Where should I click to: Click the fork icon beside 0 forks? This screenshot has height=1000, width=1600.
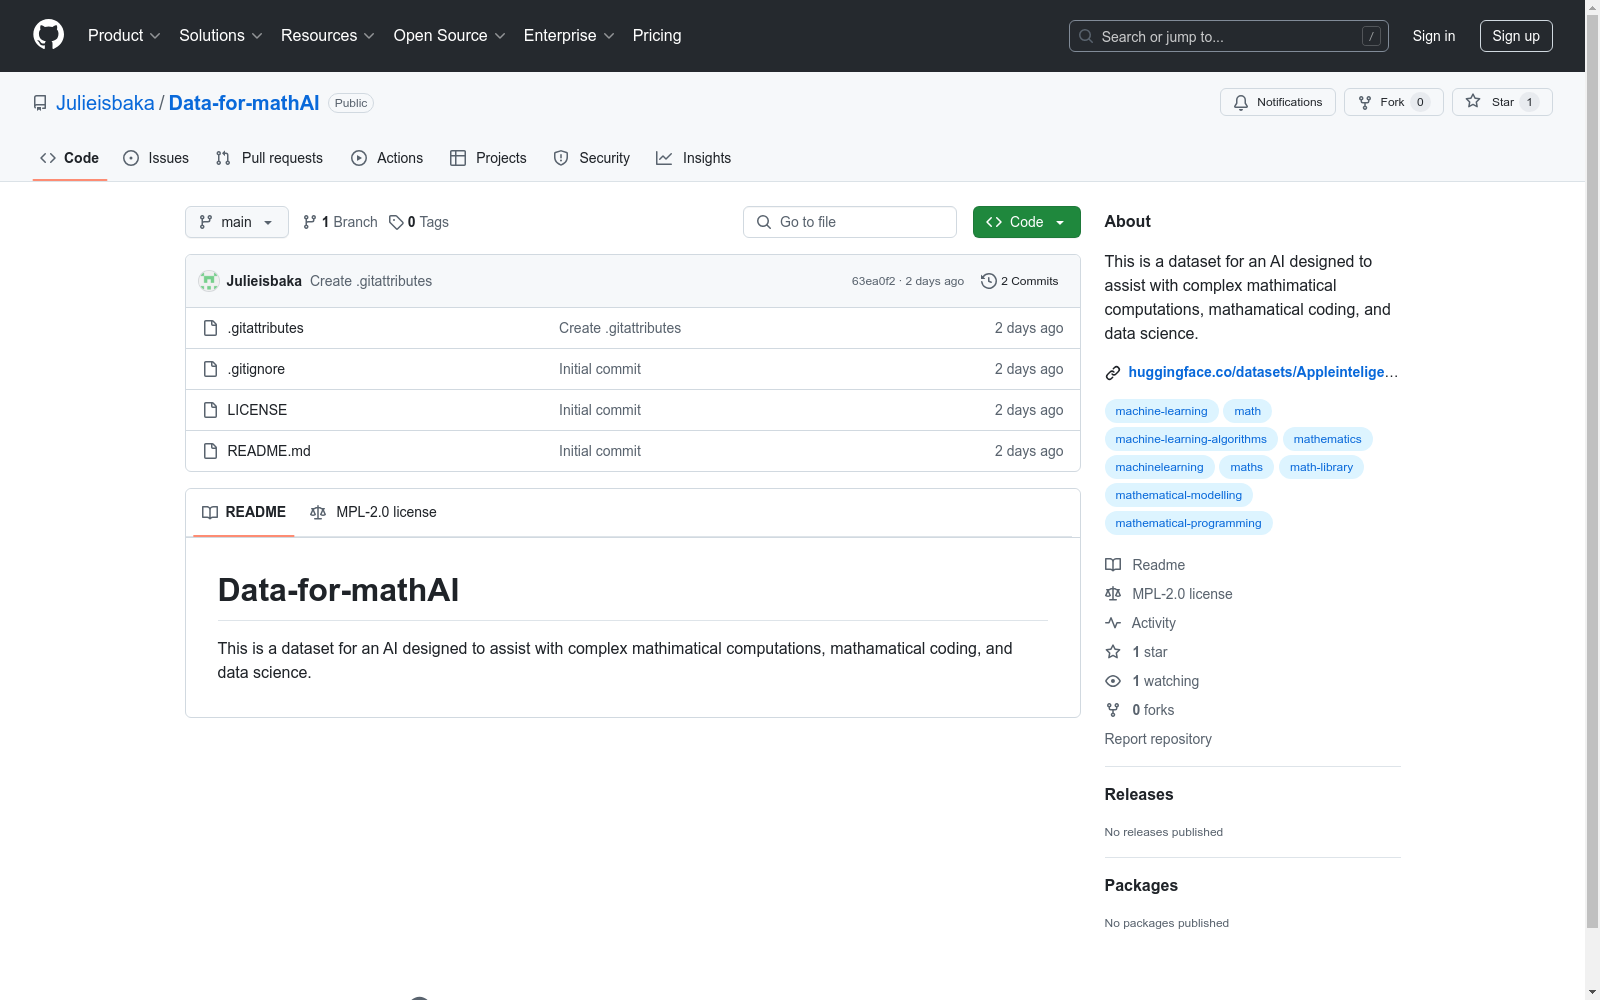(1113, 710)
